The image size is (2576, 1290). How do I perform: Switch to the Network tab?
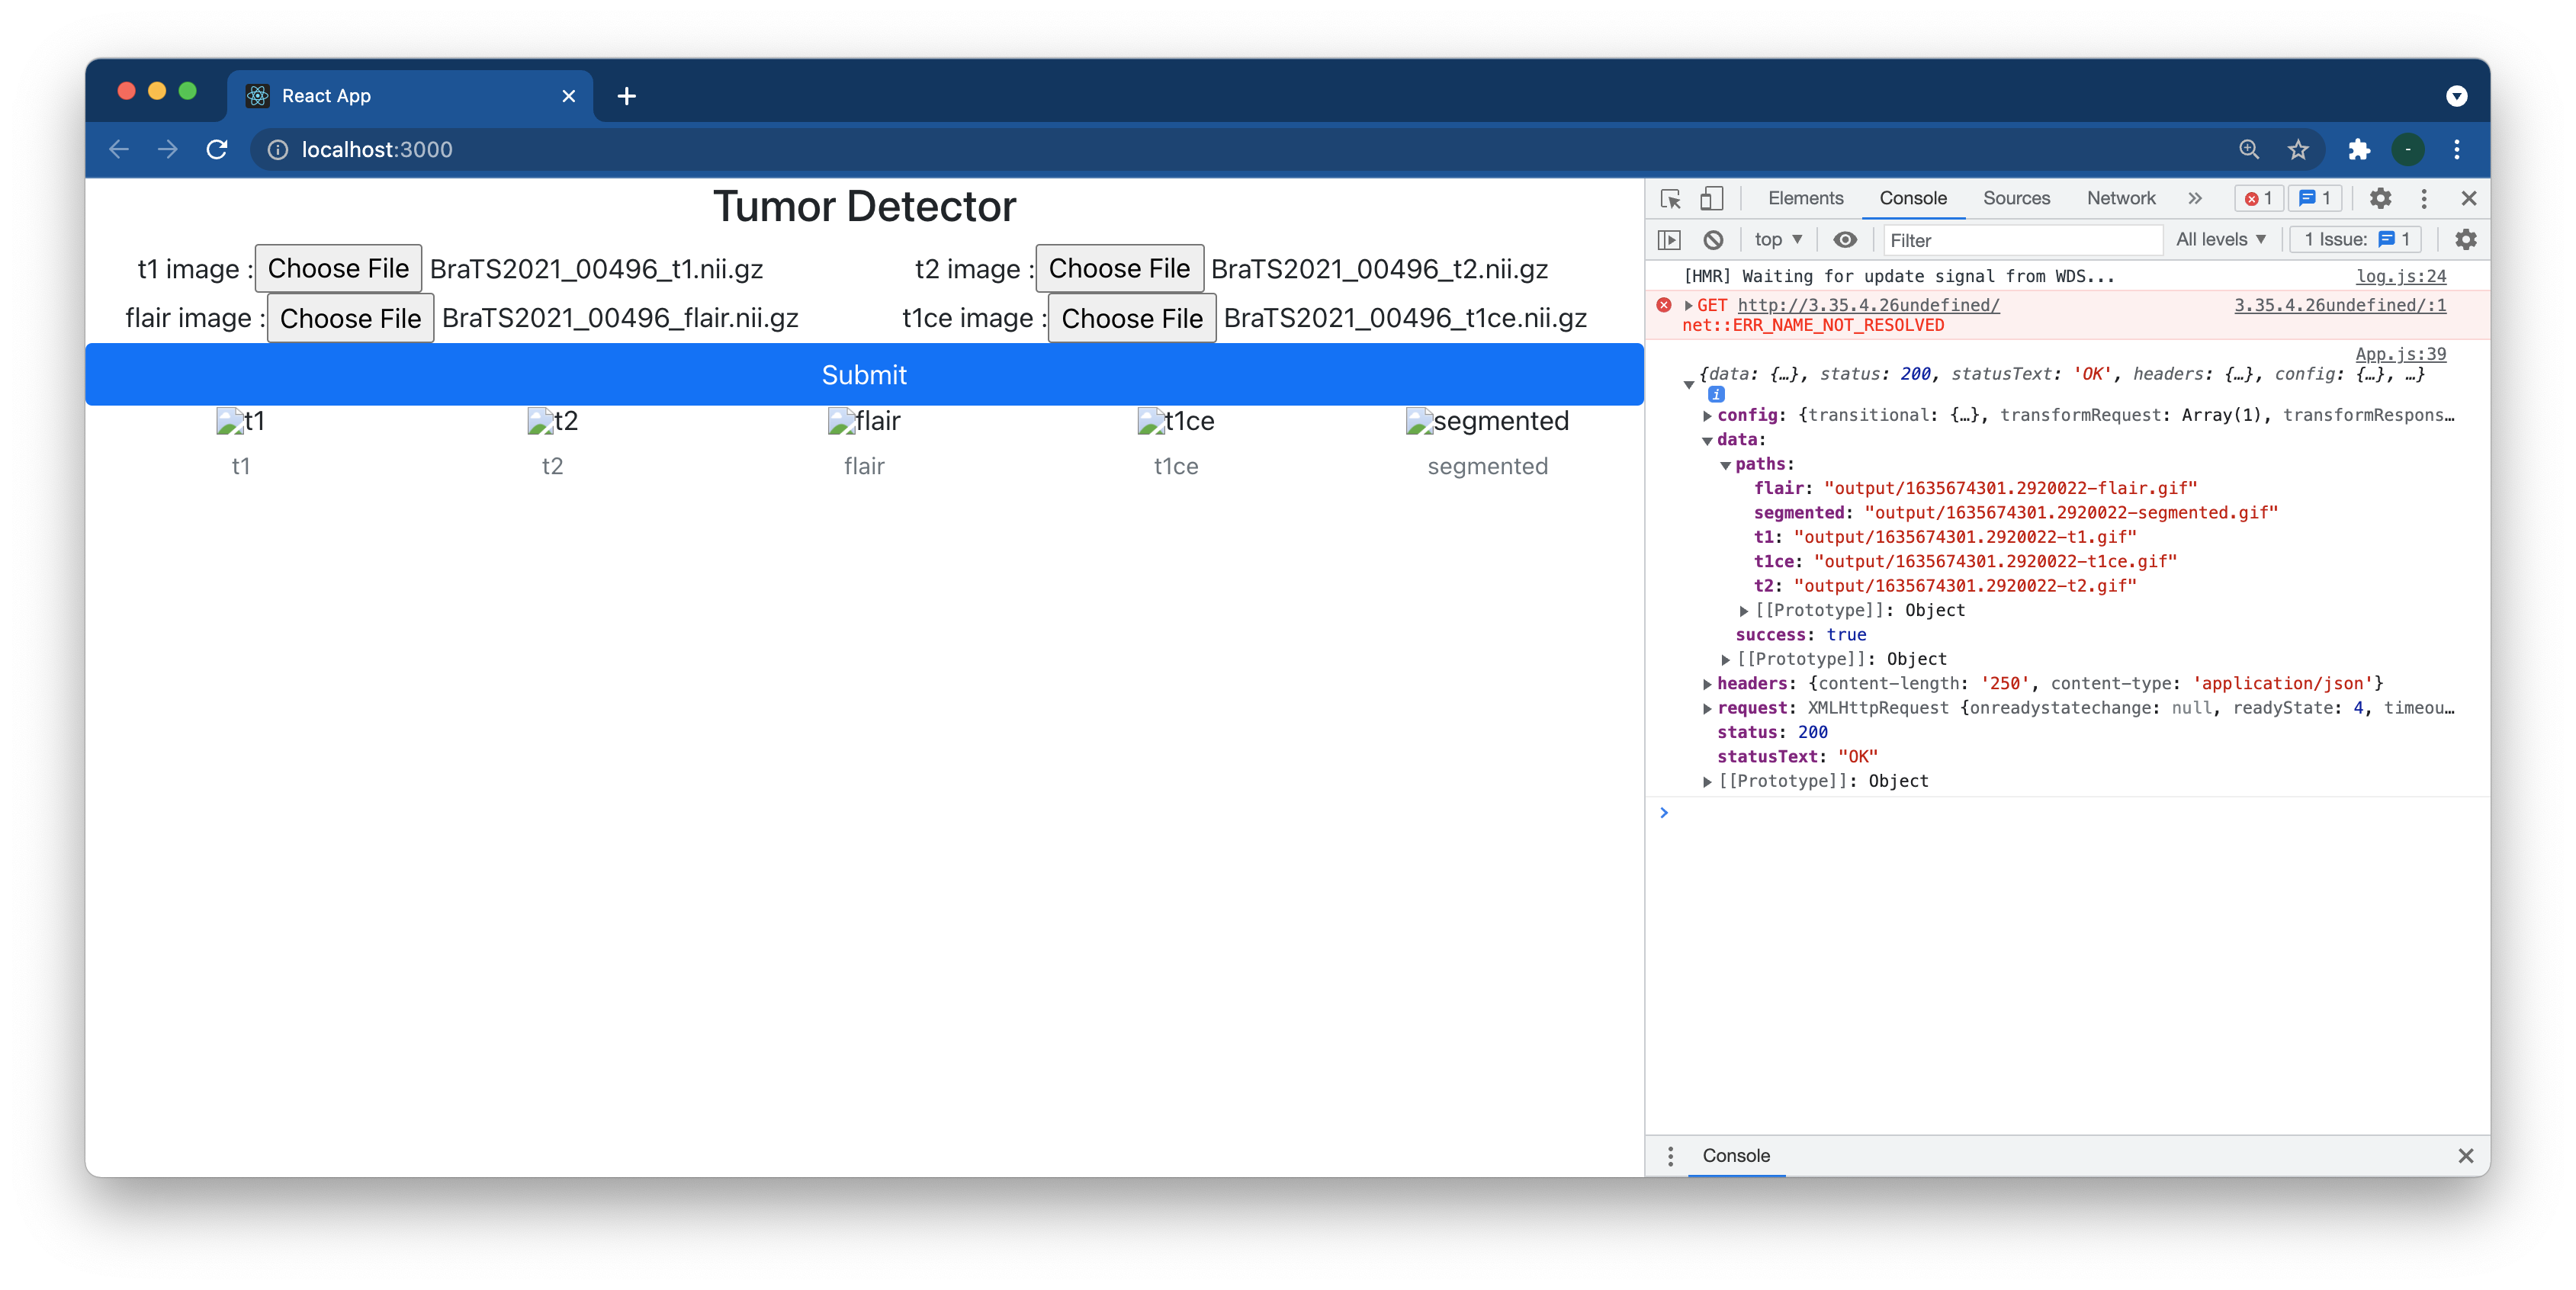pyautogui.click(x=2120, y=198)
